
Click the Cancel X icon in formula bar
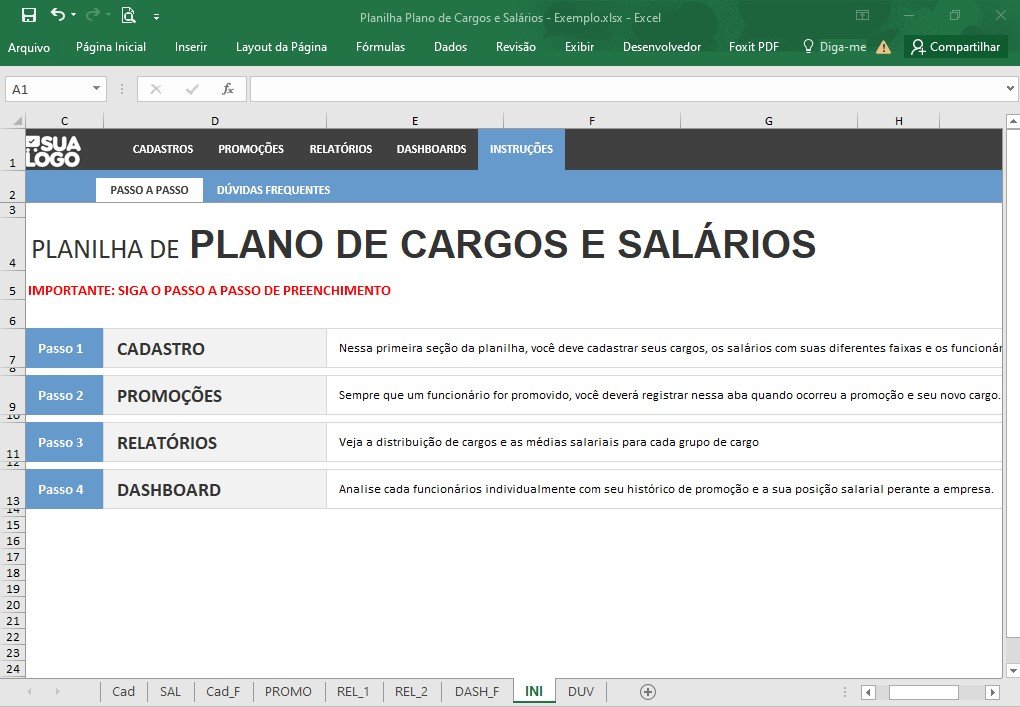(155, 89)
